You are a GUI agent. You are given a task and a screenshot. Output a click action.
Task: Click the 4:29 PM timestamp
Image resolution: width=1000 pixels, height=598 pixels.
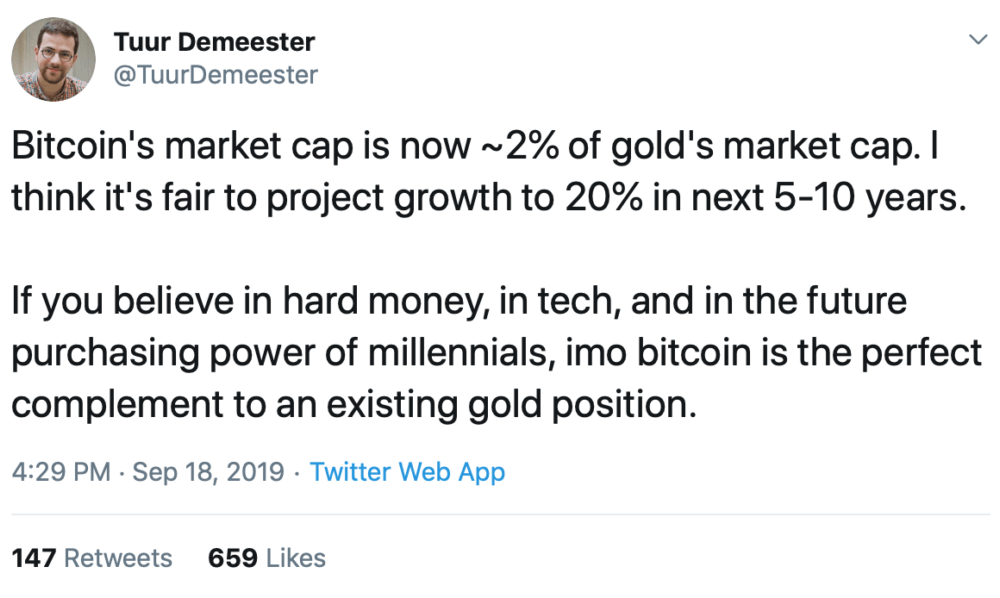click(x=61, y=472)
